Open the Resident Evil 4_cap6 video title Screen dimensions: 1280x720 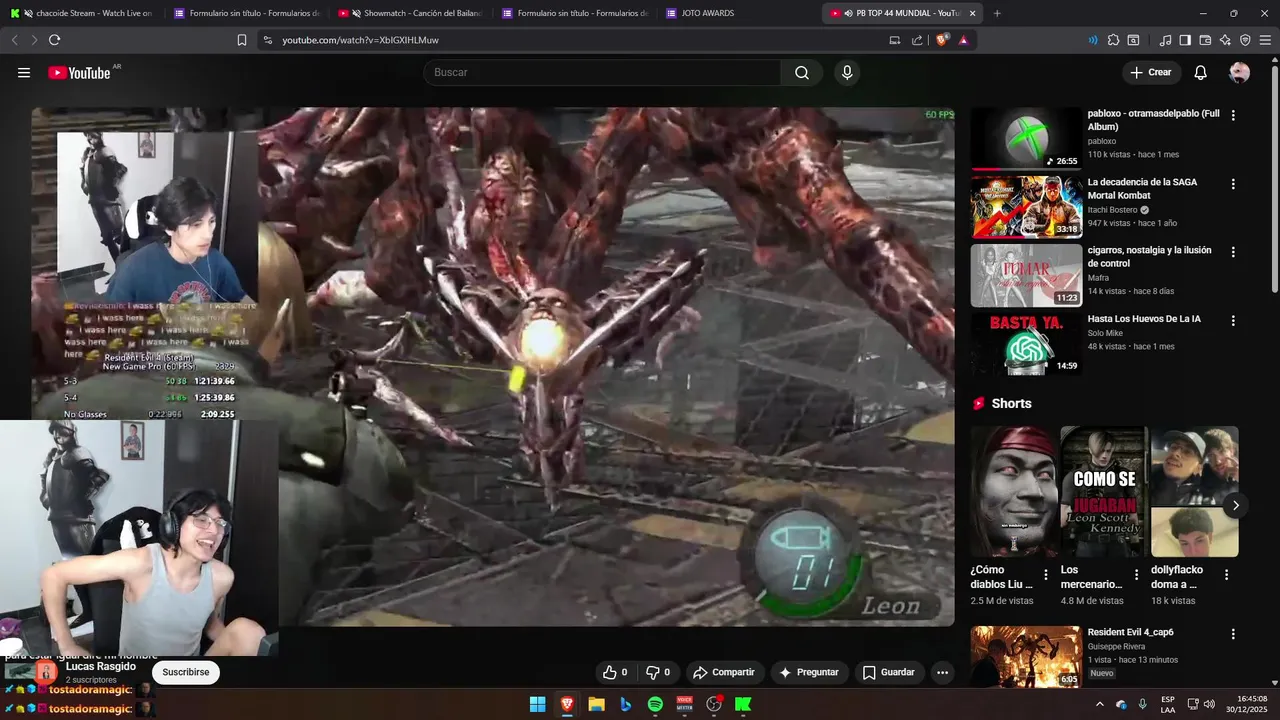click(x=1130, y=632)
